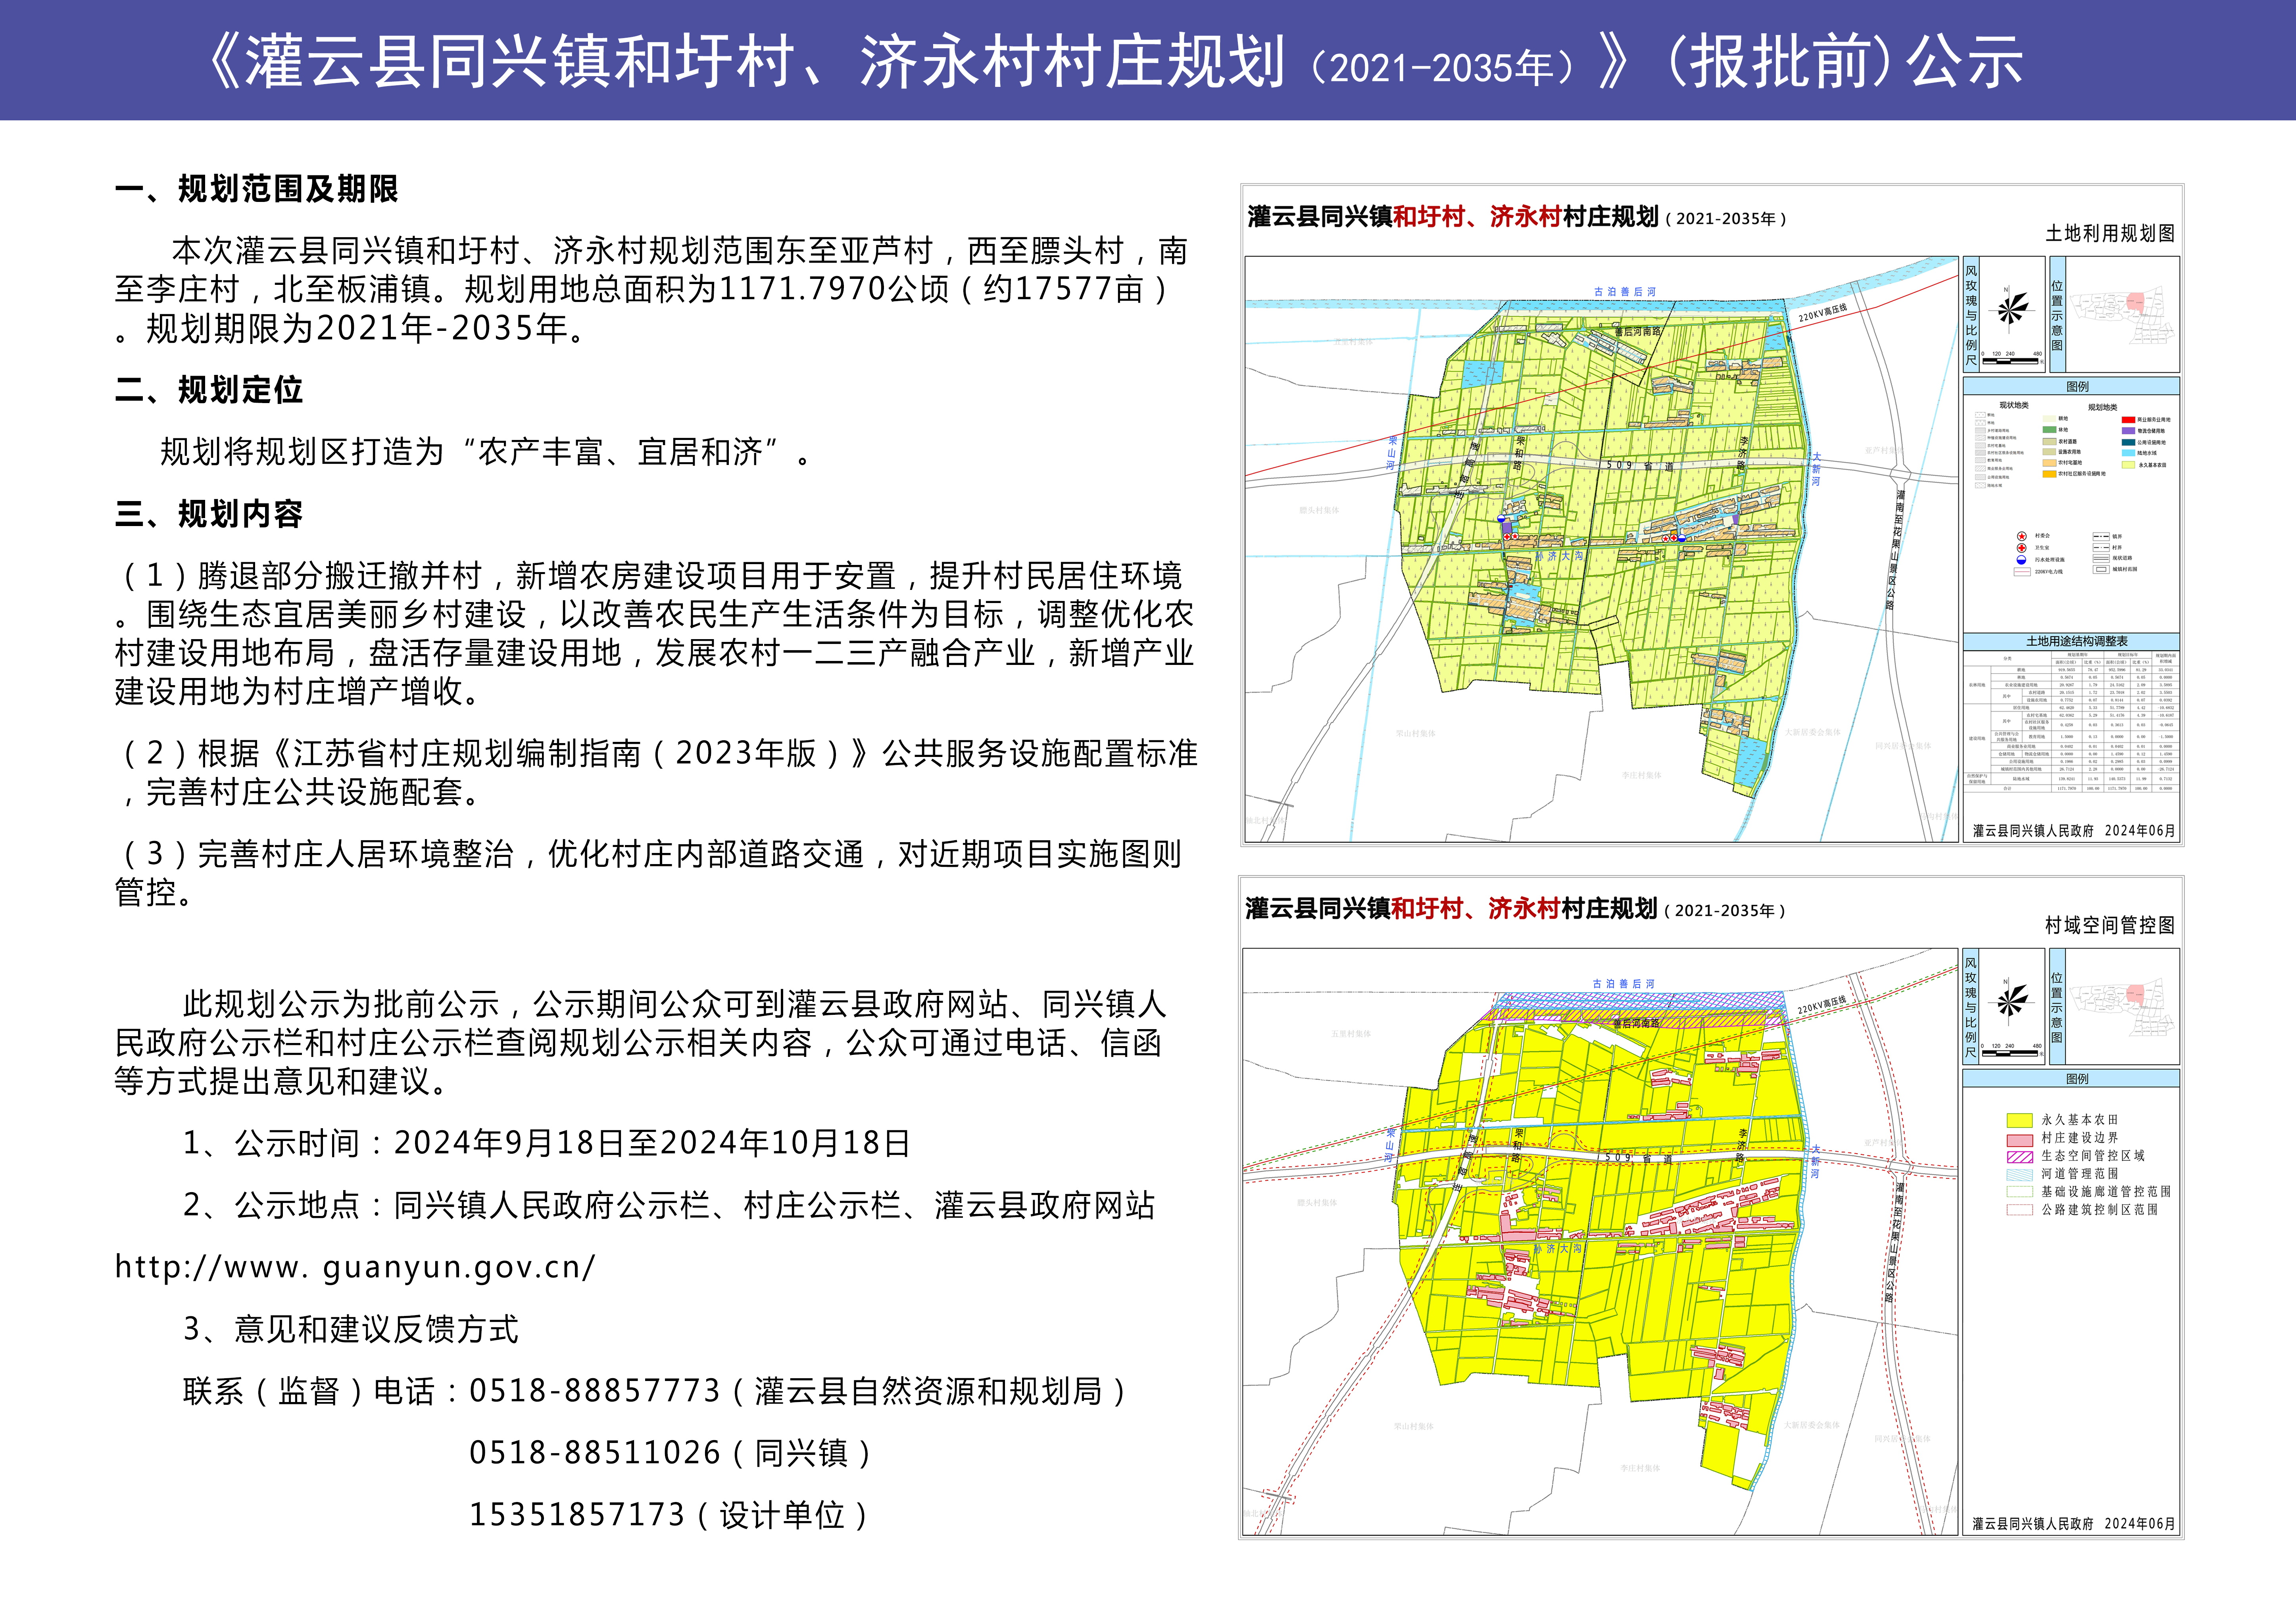Click the 意见和建议反馈方式 line
The image size is (2296, 1623).
[x=351, y=1329]
